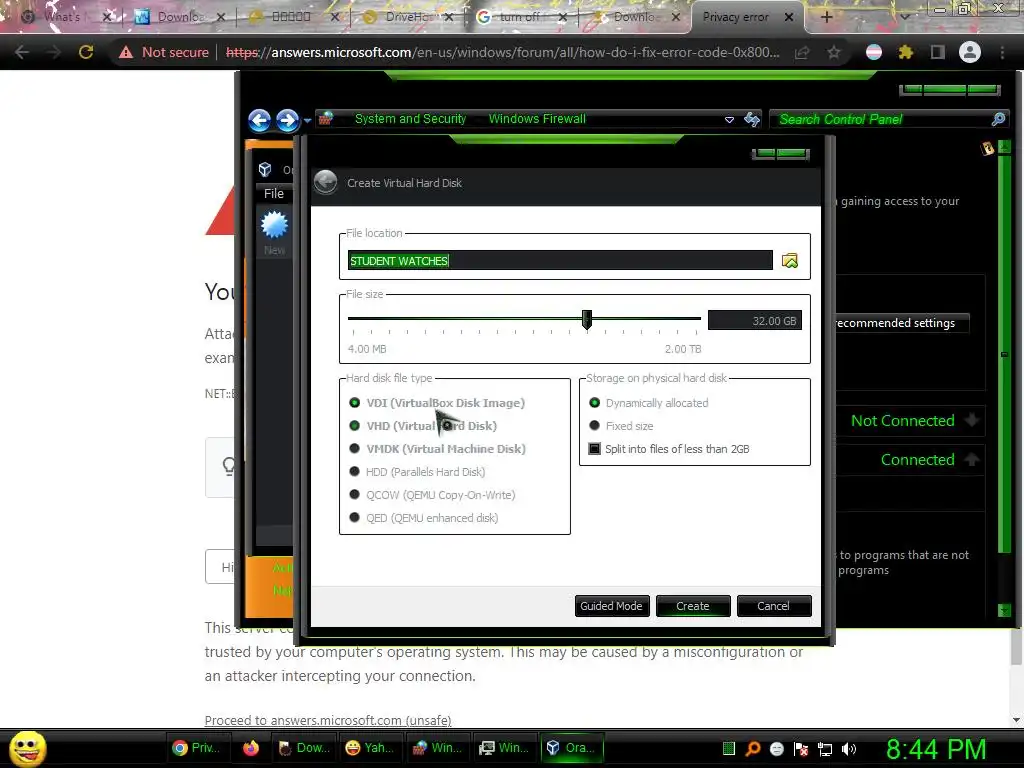Click the speaker volume tray icon
Image resolution: width=1024 pixels, height=768 pixels.
click(x=848, y=749)
